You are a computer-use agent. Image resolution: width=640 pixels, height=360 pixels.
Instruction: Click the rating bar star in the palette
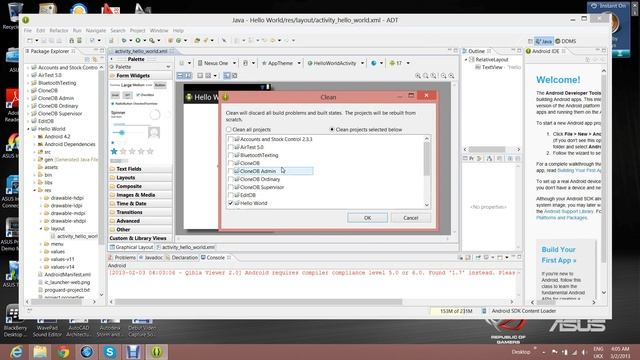pyautogui.click(x=114, y=151)
